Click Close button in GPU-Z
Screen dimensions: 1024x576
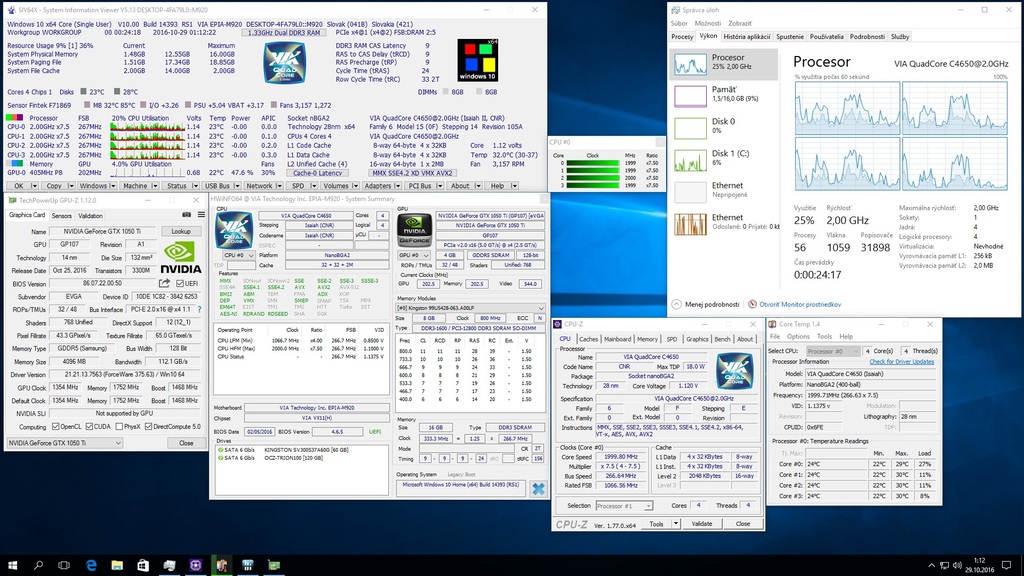pos(186,443)
